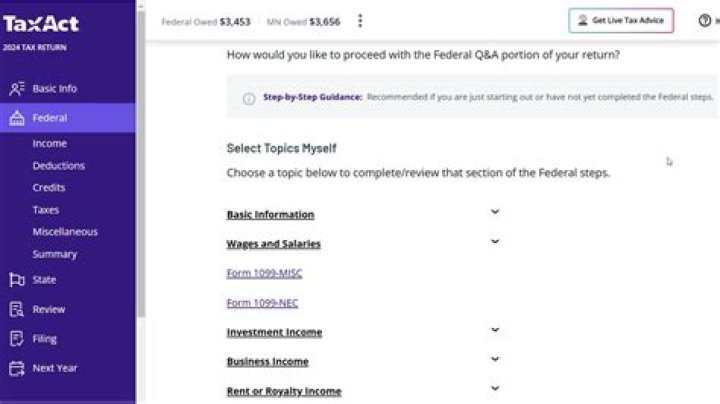
Task: Expand the Investment Income chevron
Action: 495,330
